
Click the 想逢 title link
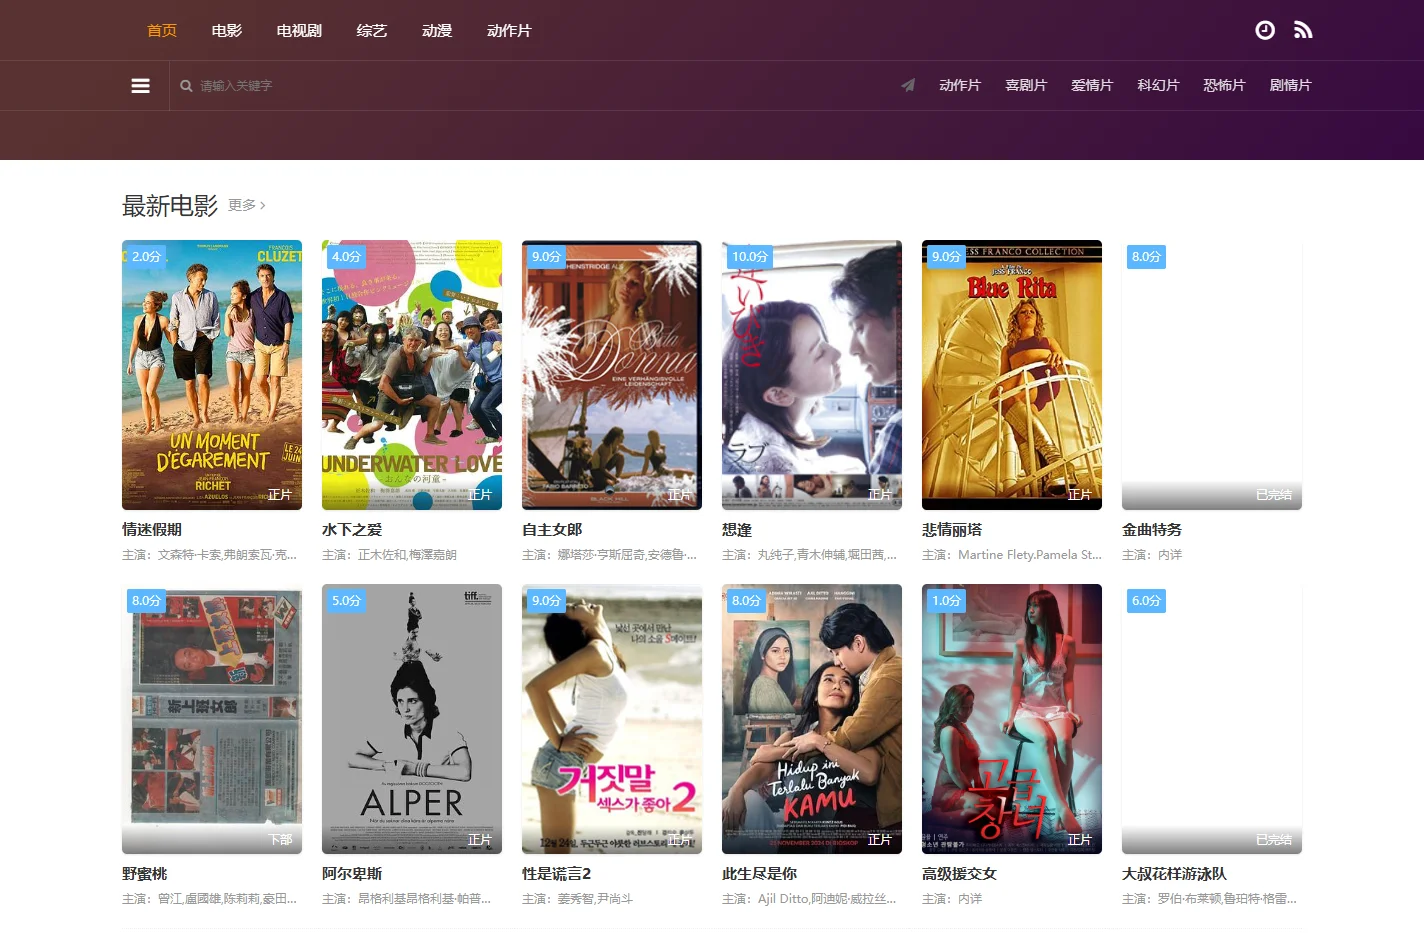pos(737,530)
